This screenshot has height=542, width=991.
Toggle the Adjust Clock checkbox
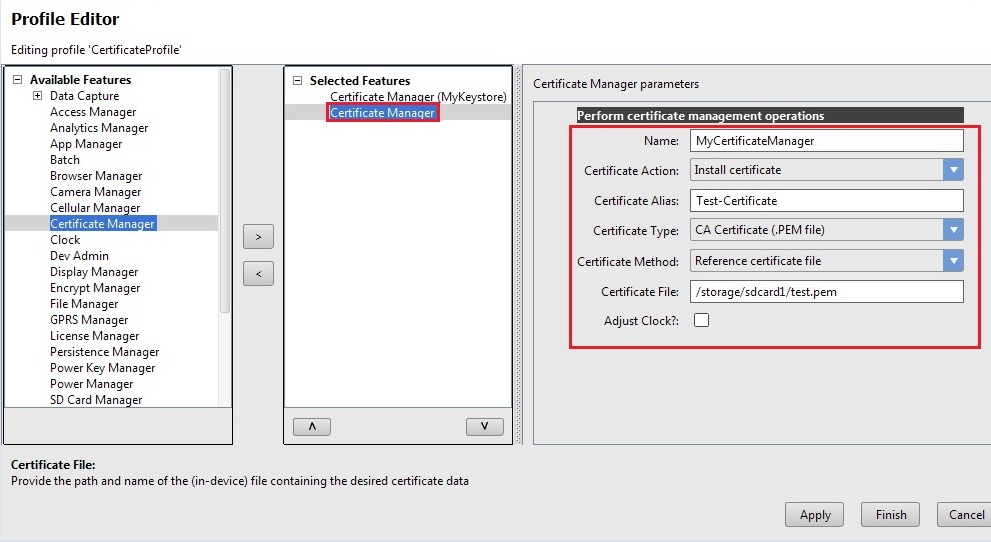[x=701, y=320]
